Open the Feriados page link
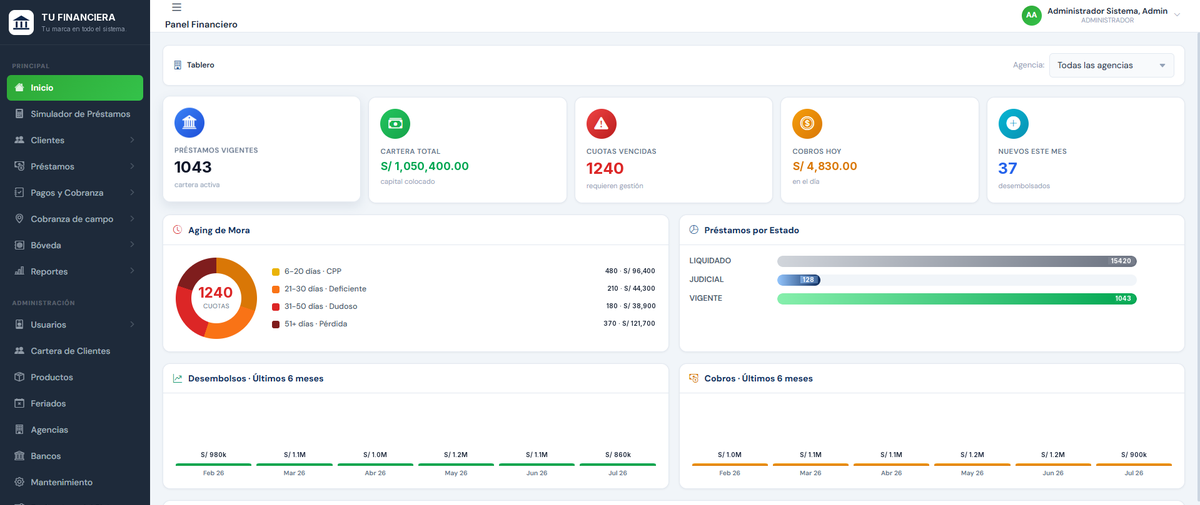Image resolution: width=1200 pixels, height=505 pixels. tap(75, 403)
